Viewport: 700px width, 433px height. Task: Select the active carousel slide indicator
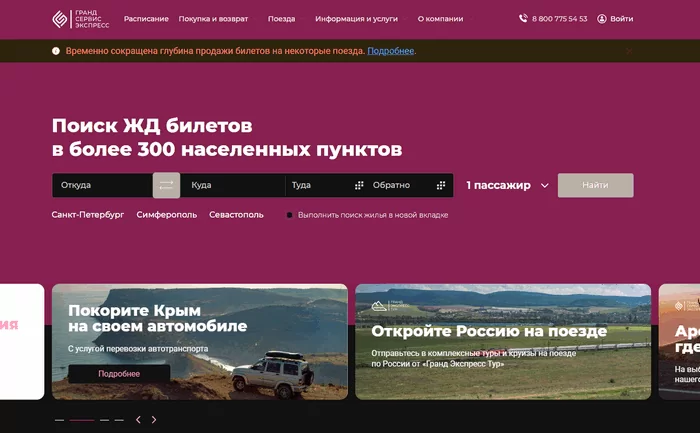pos(82,420)
